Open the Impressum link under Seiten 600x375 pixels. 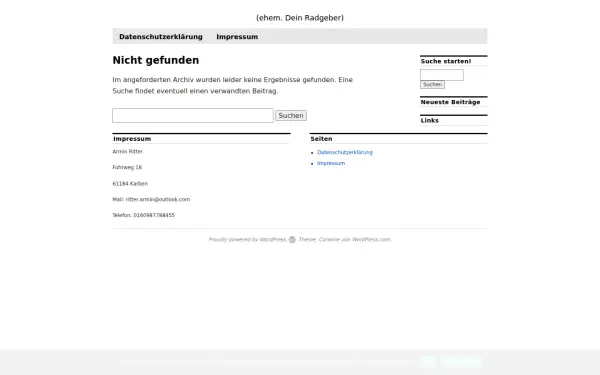[331, 163]
